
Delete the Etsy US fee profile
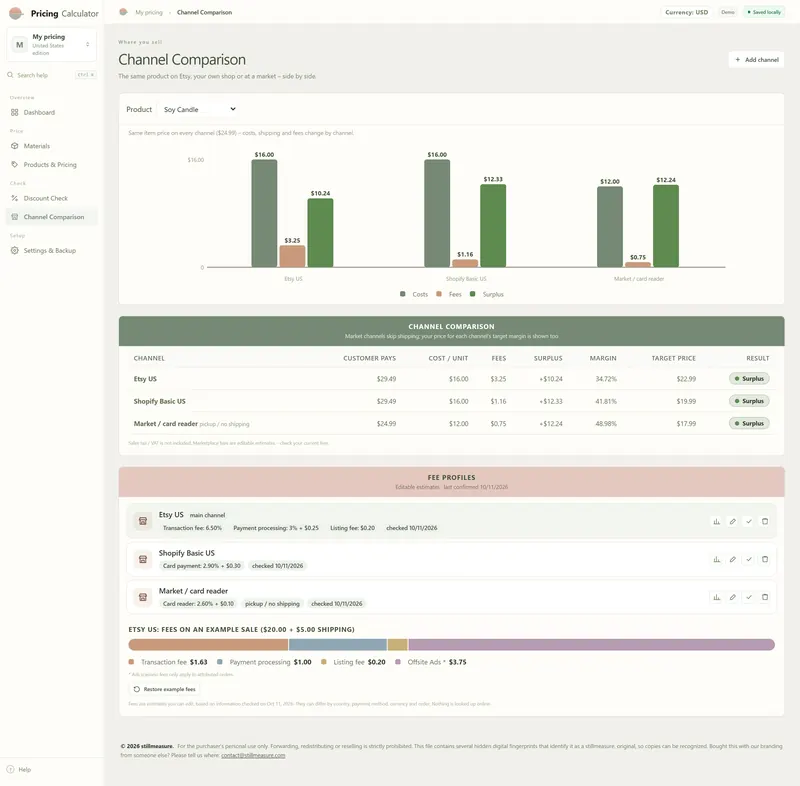click(764, 521)
